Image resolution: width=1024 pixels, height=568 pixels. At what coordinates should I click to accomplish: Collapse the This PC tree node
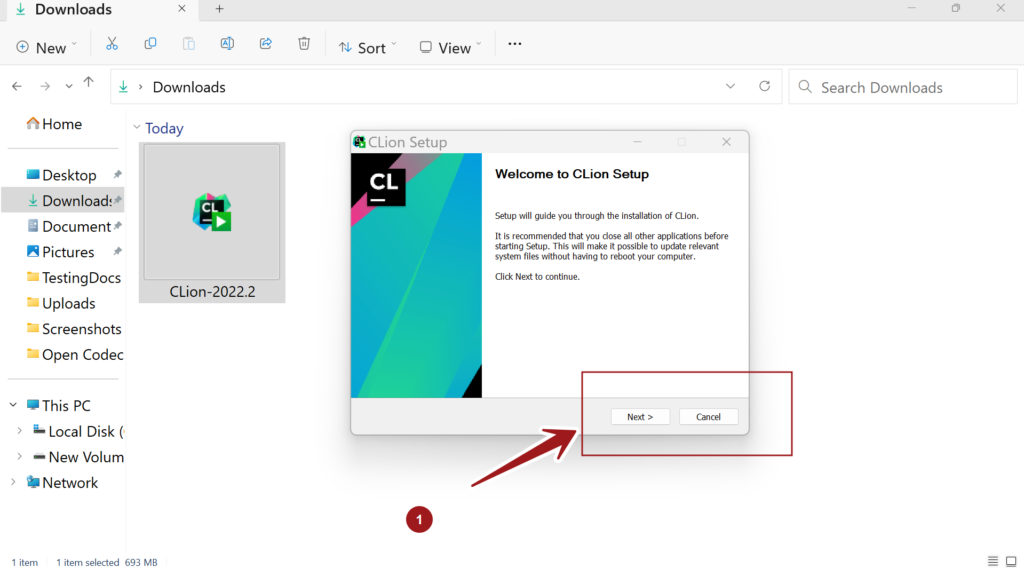pos(13,406)
